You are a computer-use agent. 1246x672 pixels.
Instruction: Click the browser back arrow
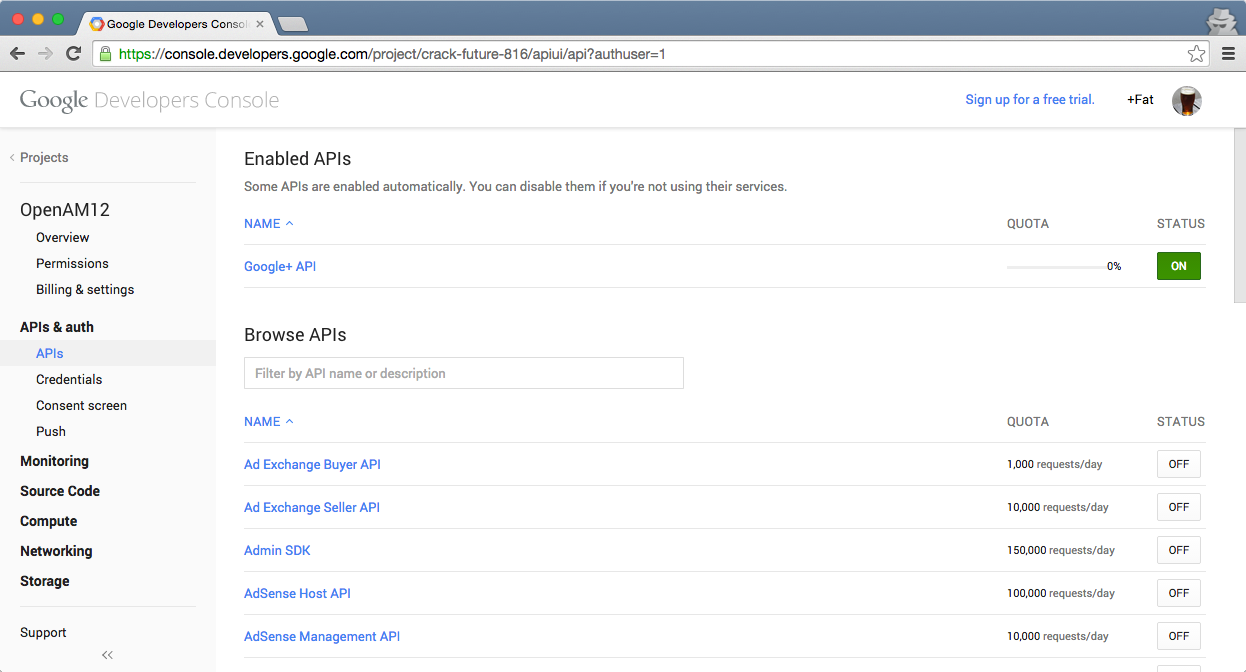click(18, 54)
